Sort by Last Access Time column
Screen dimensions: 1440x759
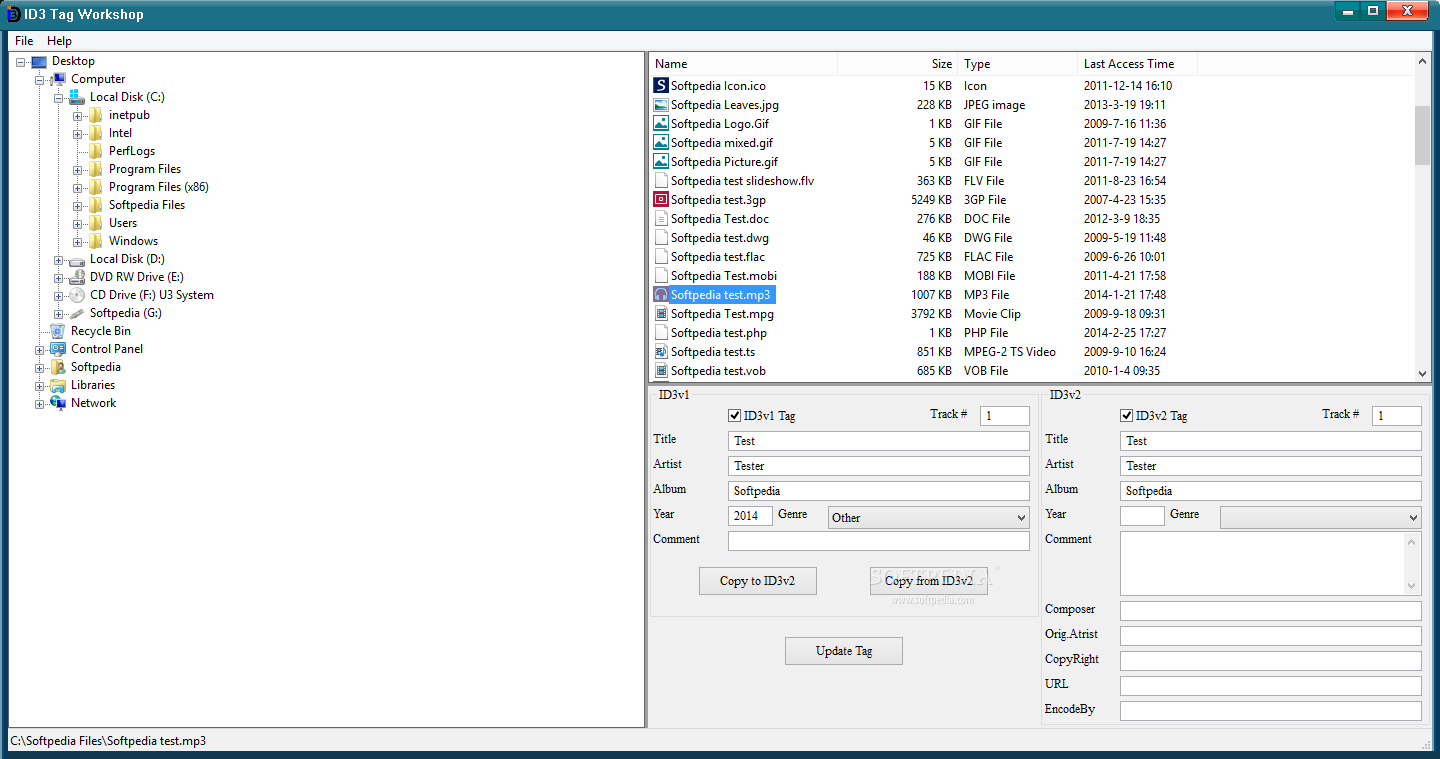point(1137,64)
